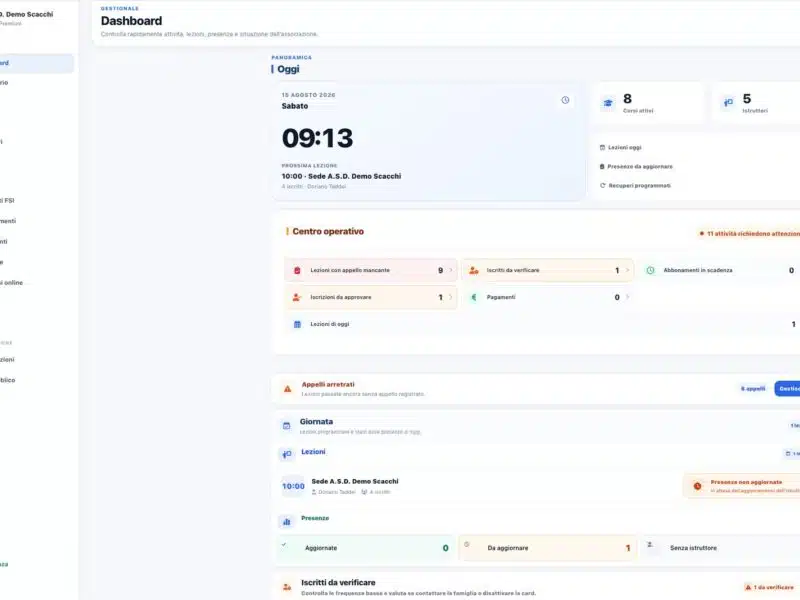The height and width of the screenshot is (600, 800).
Task: Click the graduation cap icon beside Corsi attivi
Action: point(608,103)
